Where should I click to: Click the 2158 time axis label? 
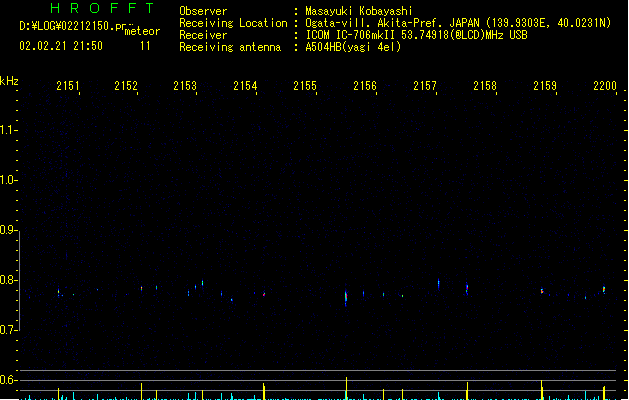[485, 86]
